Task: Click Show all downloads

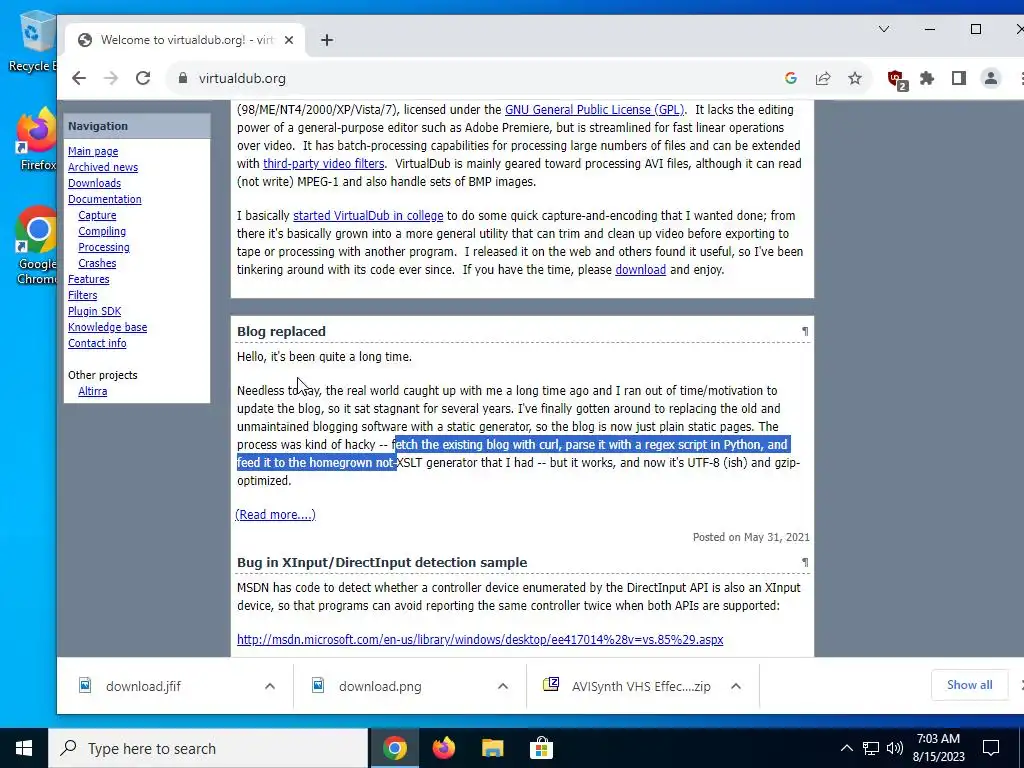Action: [x=969, y=684]
